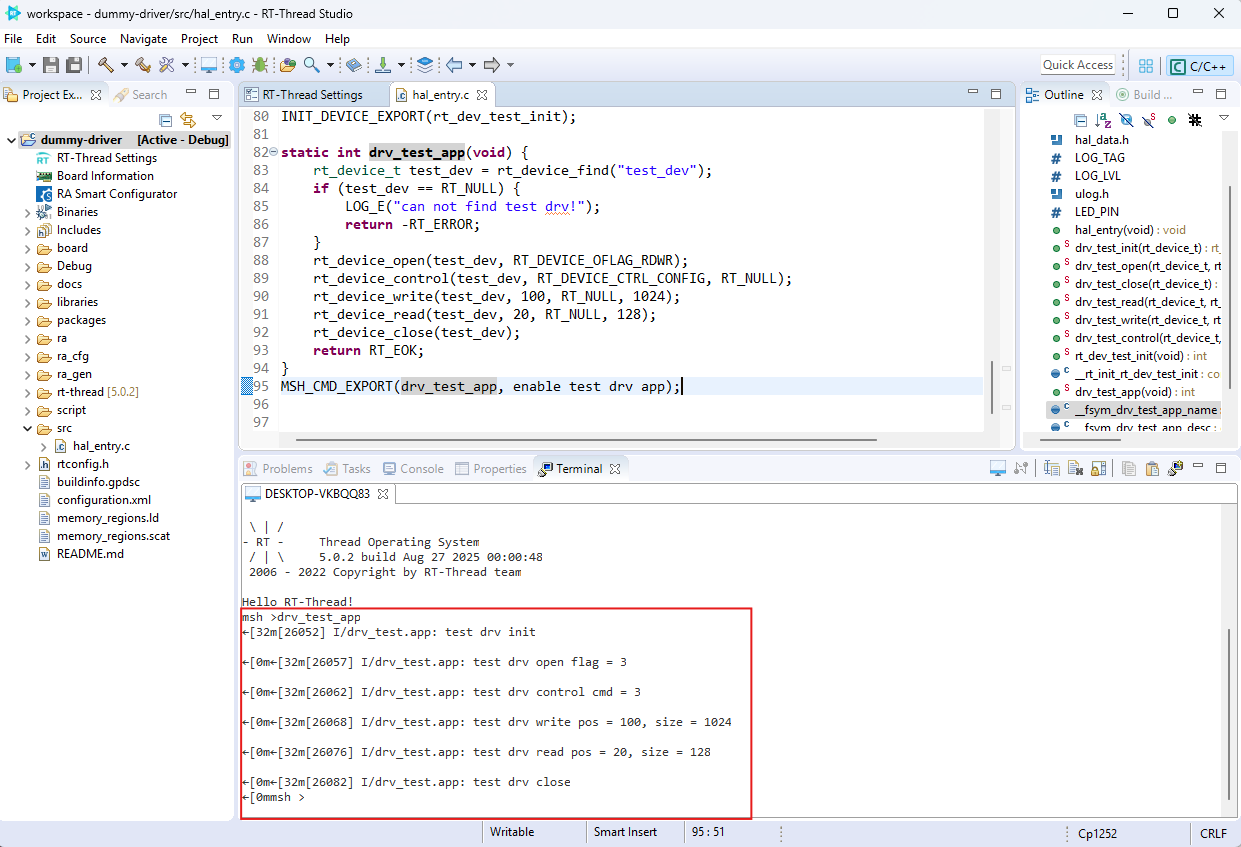Click the SDK manager stacked layers icon
Image resolution: width=1241 pixels, height=847 pixels.
point(425,65)
